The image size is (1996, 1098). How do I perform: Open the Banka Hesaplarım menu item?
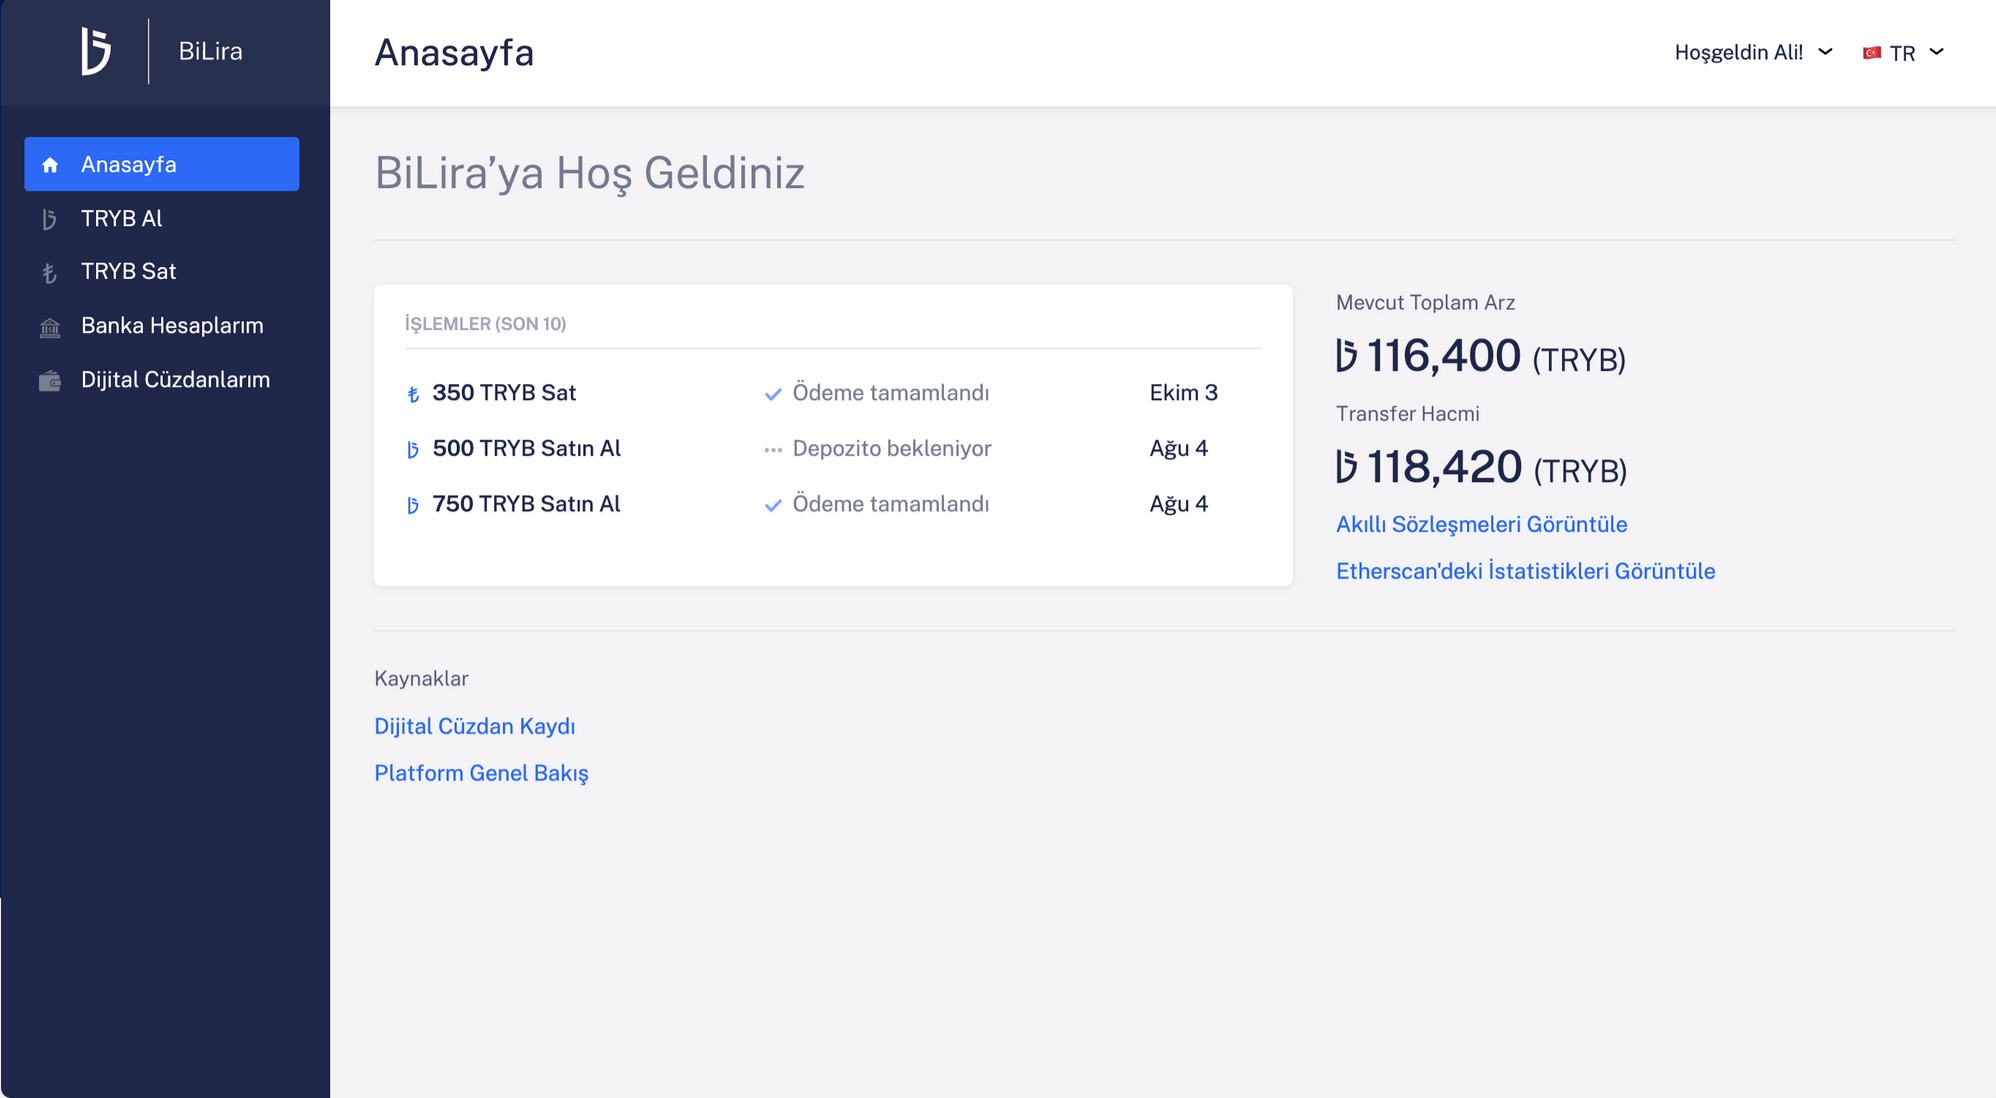tap(172, 325)
